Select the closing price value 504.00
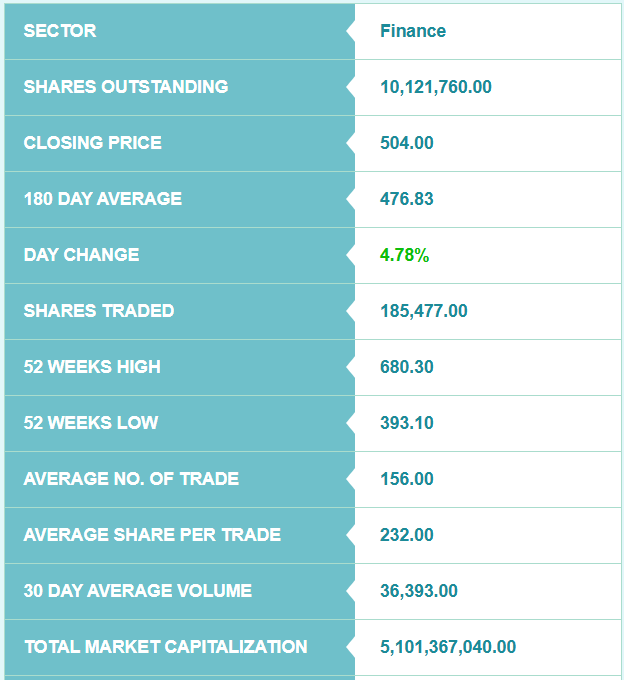624x680 pixels. click(x=407, y=143)
